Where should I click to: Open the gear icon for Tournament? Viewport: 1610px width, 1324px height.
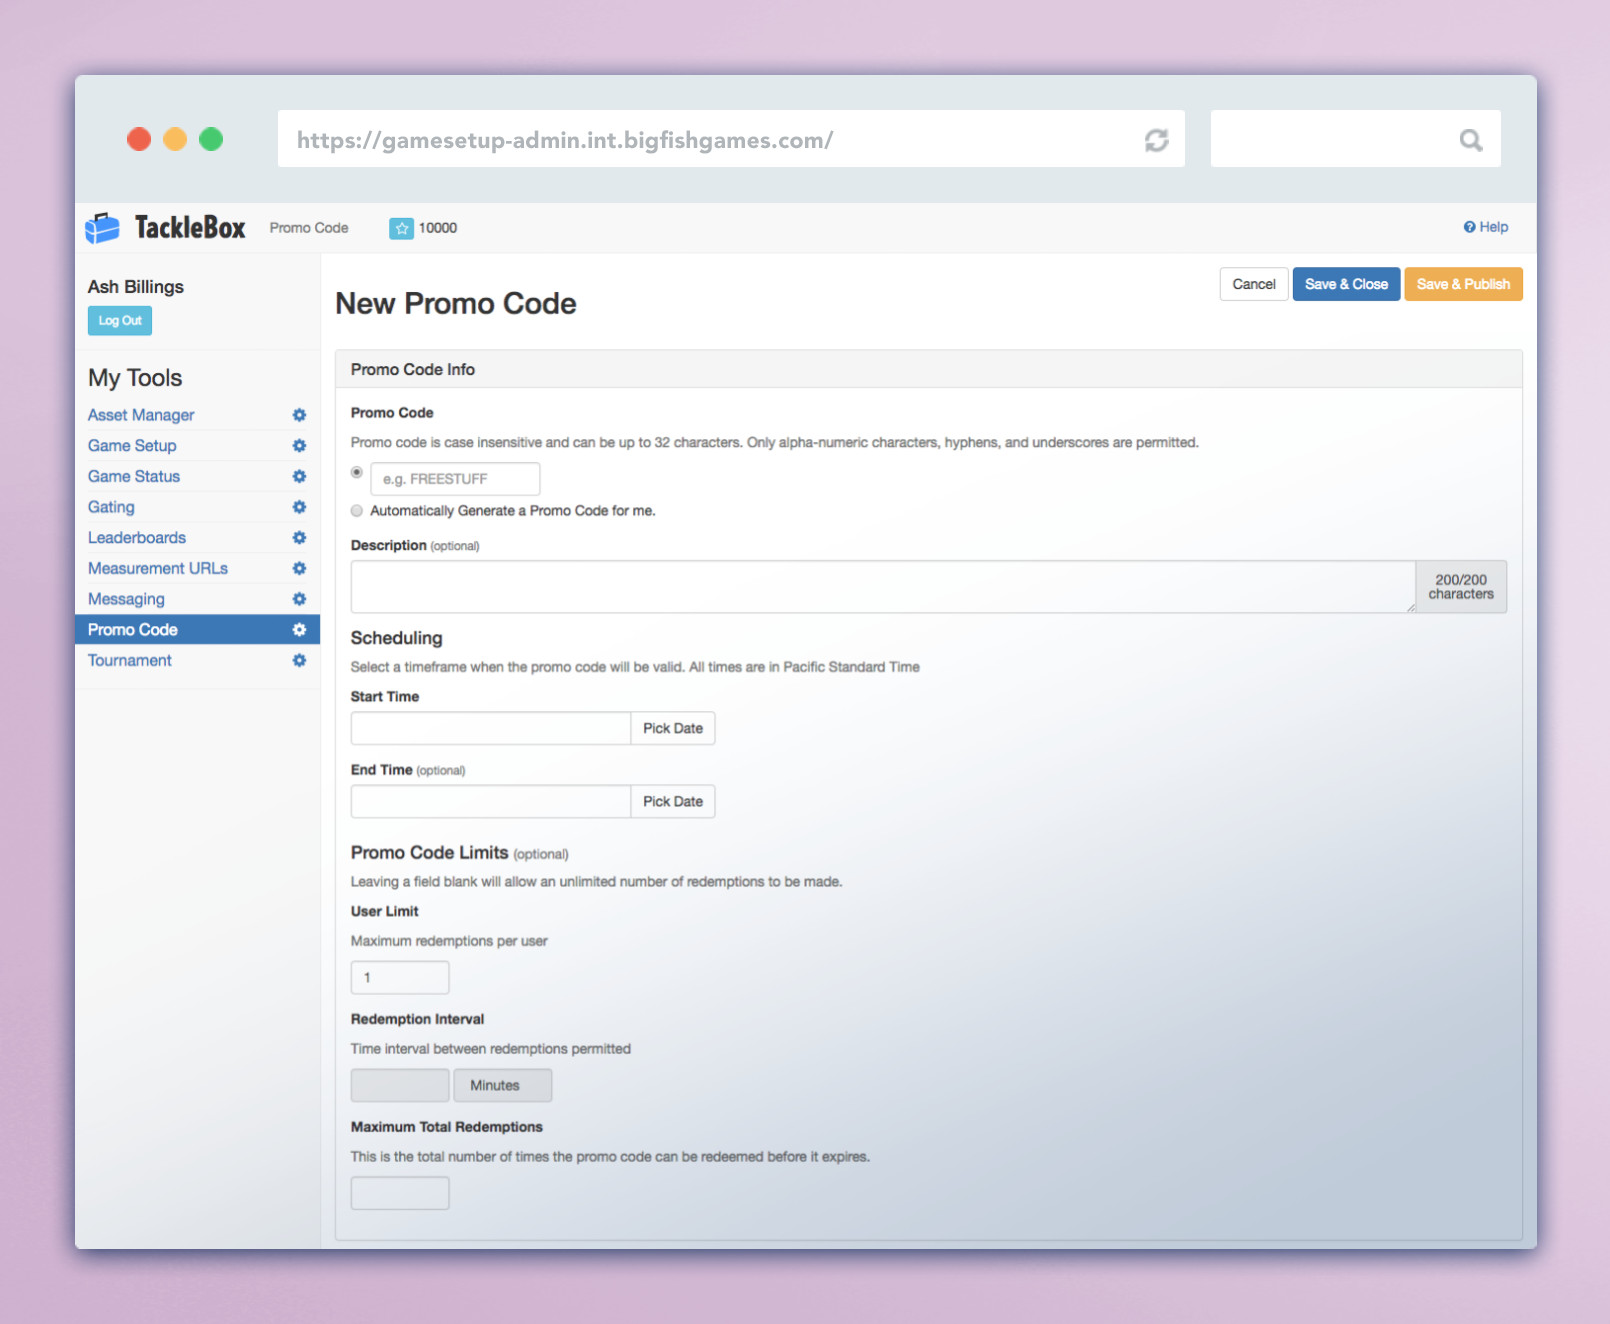tap(299, 661)
